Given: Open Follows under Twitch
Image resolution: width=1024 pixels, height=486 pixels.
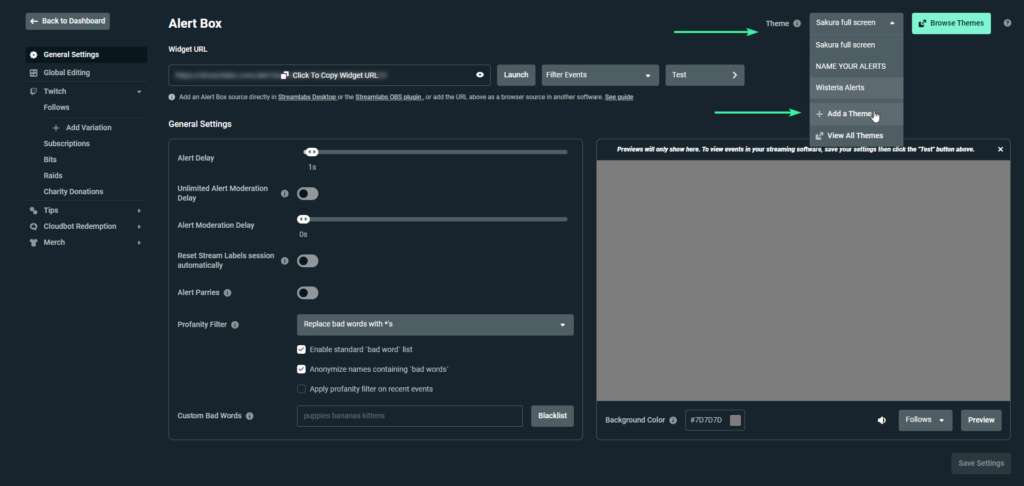Looking at the screenshot, I should pyautogui.click(x=56, y=107).
